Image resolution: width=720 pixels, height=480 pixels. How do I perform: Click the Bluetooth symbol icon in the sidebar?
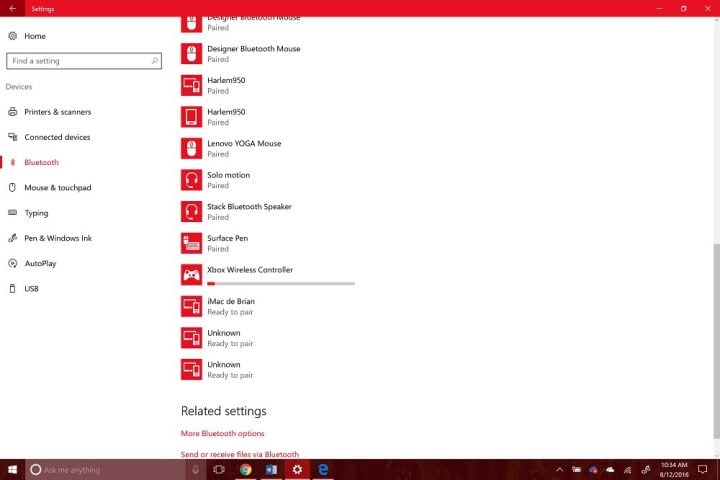(x=13, y=162)
